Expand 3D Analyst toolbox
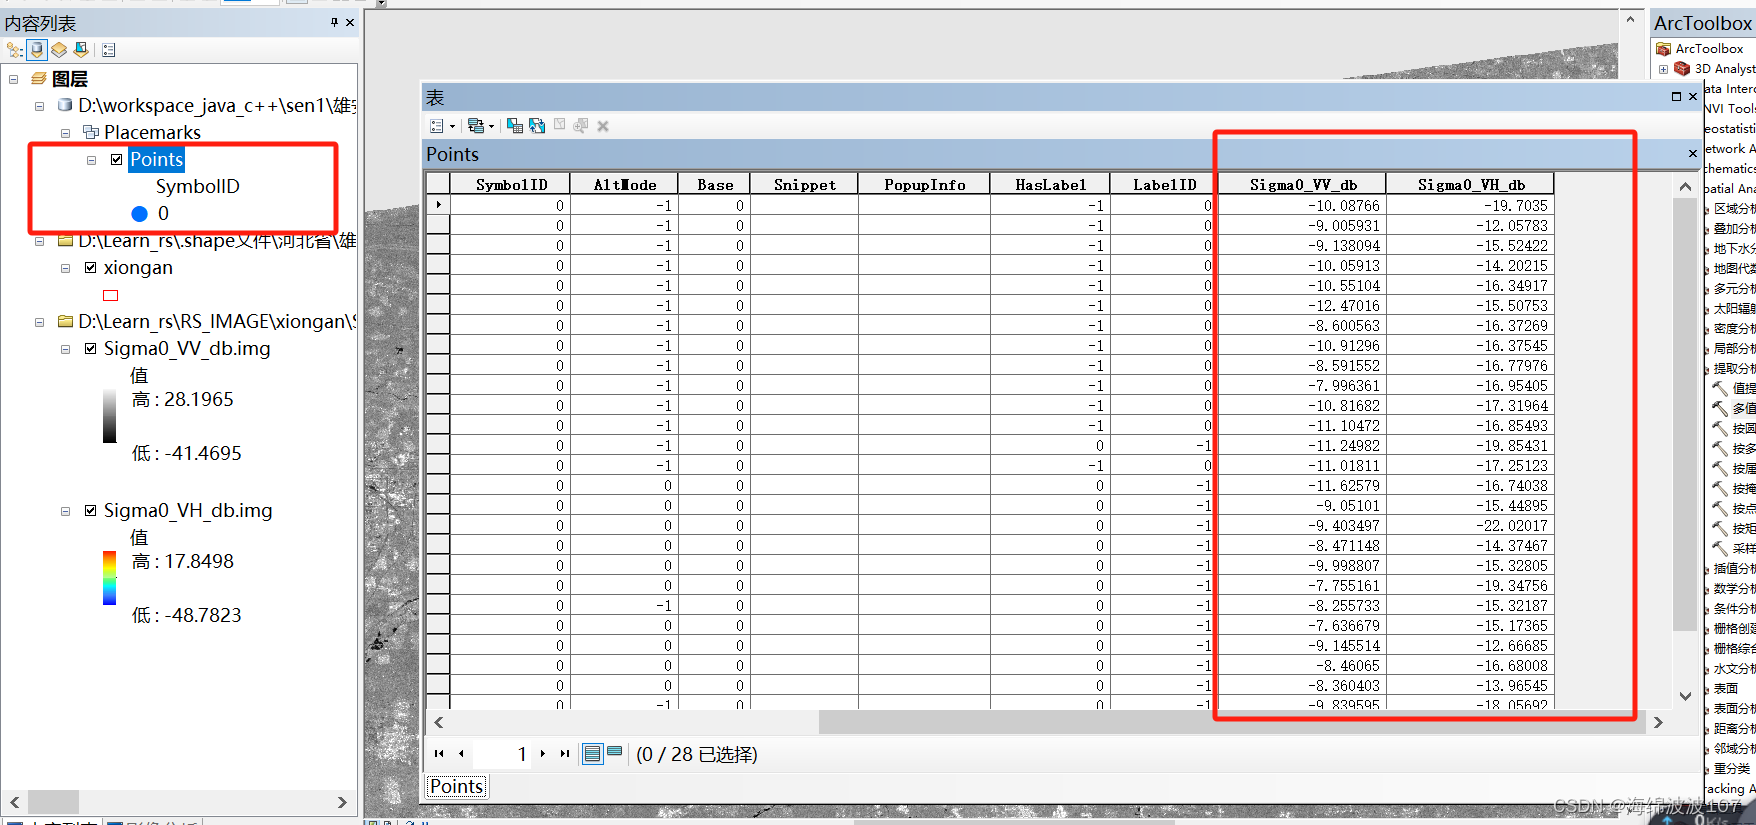Viewport: 1756px width, 825px height. click(1662, 69)
